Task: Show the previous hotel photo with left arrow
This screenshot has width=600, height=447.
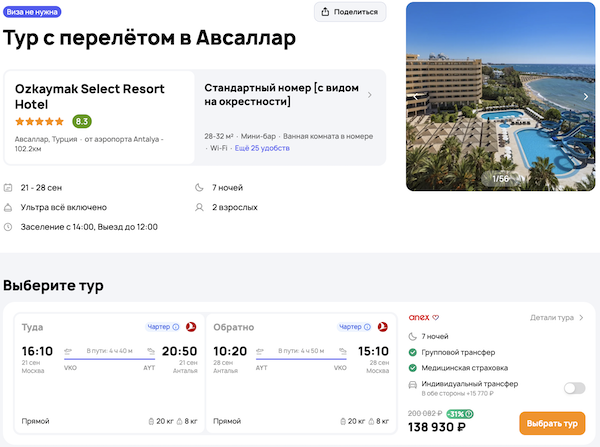Action: coord(419,97)
